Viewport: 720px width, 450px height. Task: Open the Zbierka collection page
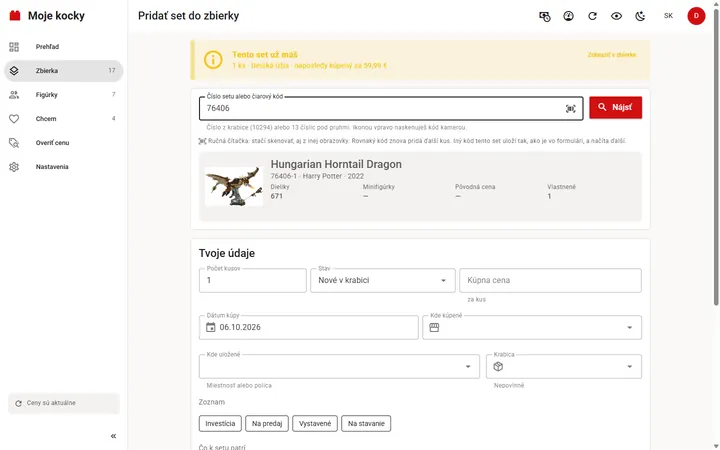pos(63,71)
